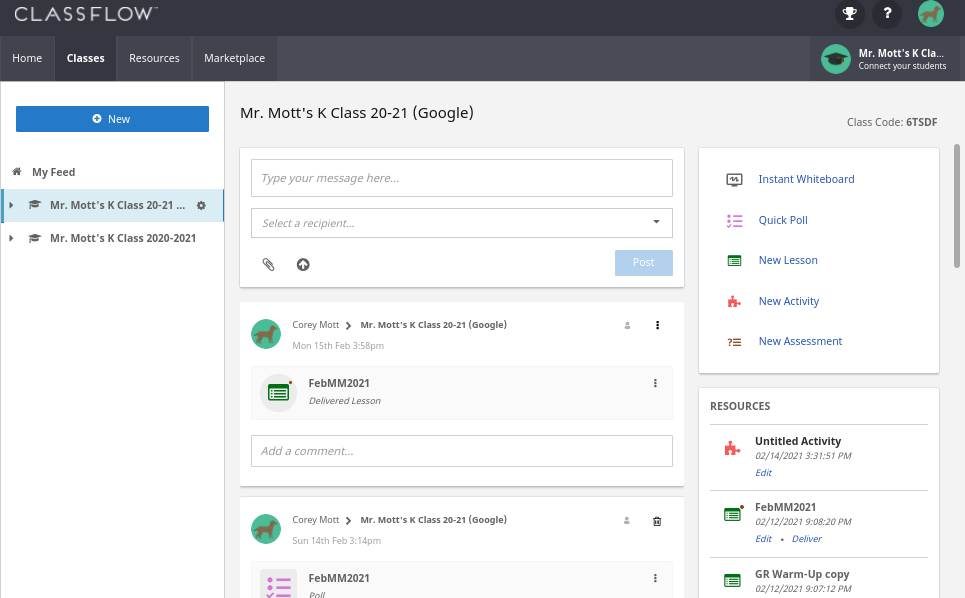Viewport: 965px width, 598px height.
Task: Attach a file using the paperclip icon
Action: [x=266, y=264]
